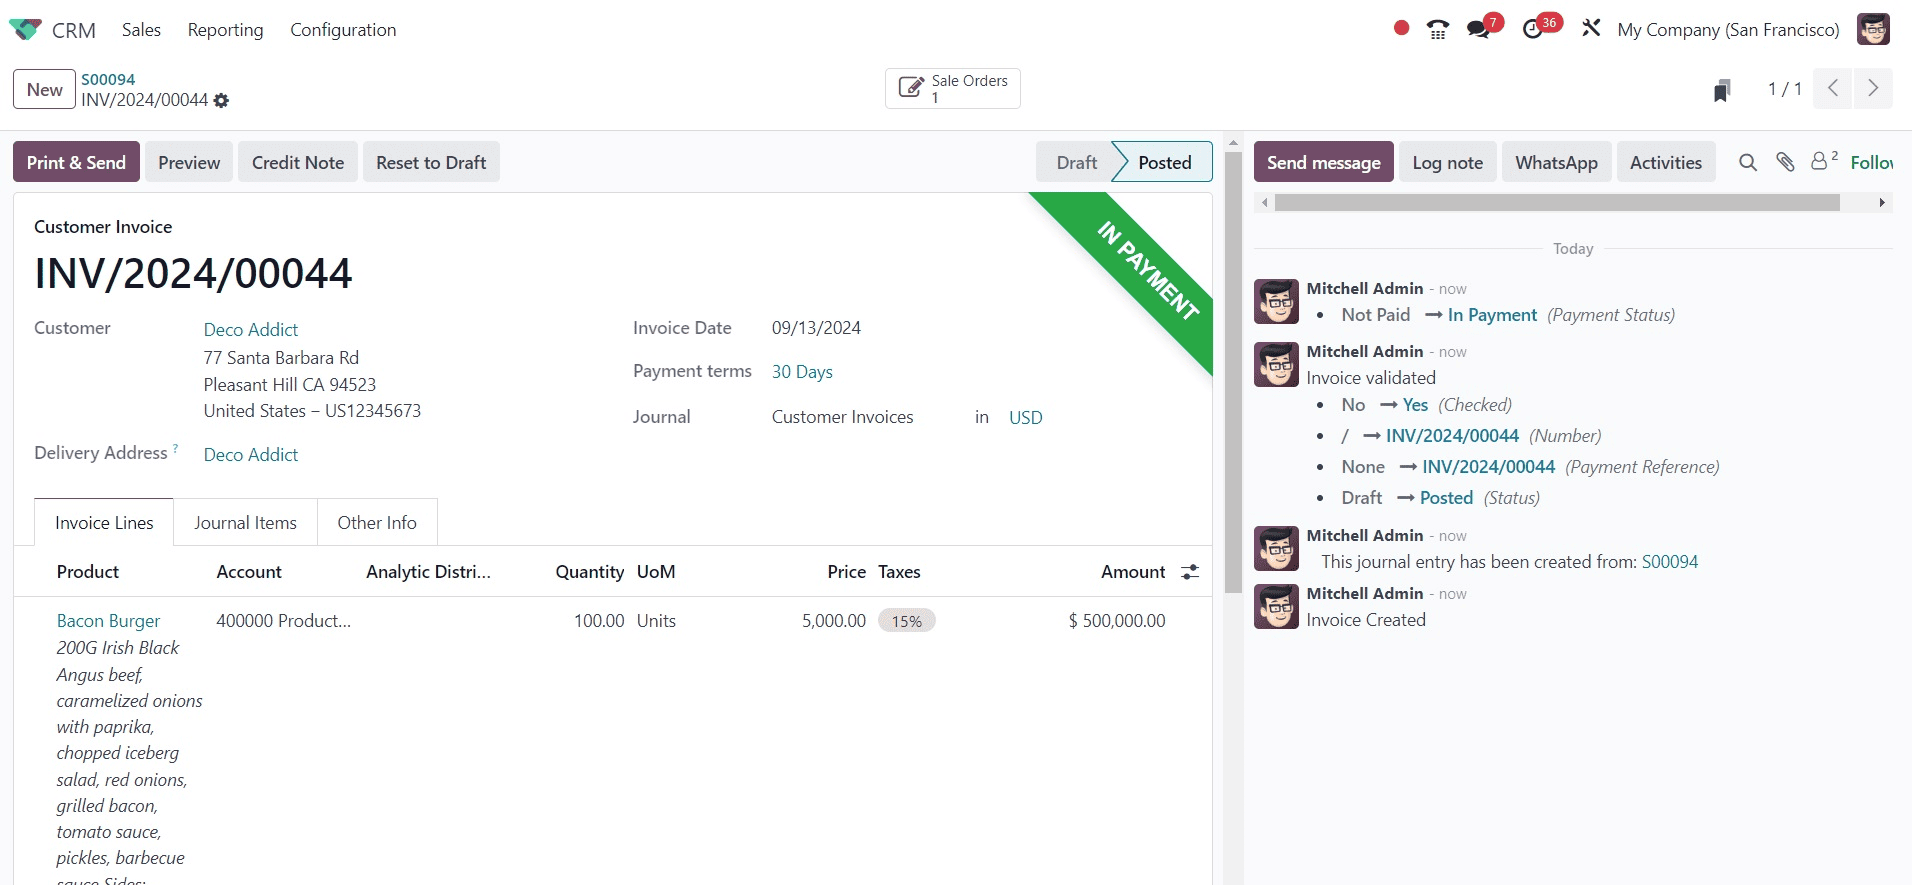The width and height of the screenshot is (1912, 885).
Task: Search messages with magnifier icon
Action: click(x=1747, y=162)
